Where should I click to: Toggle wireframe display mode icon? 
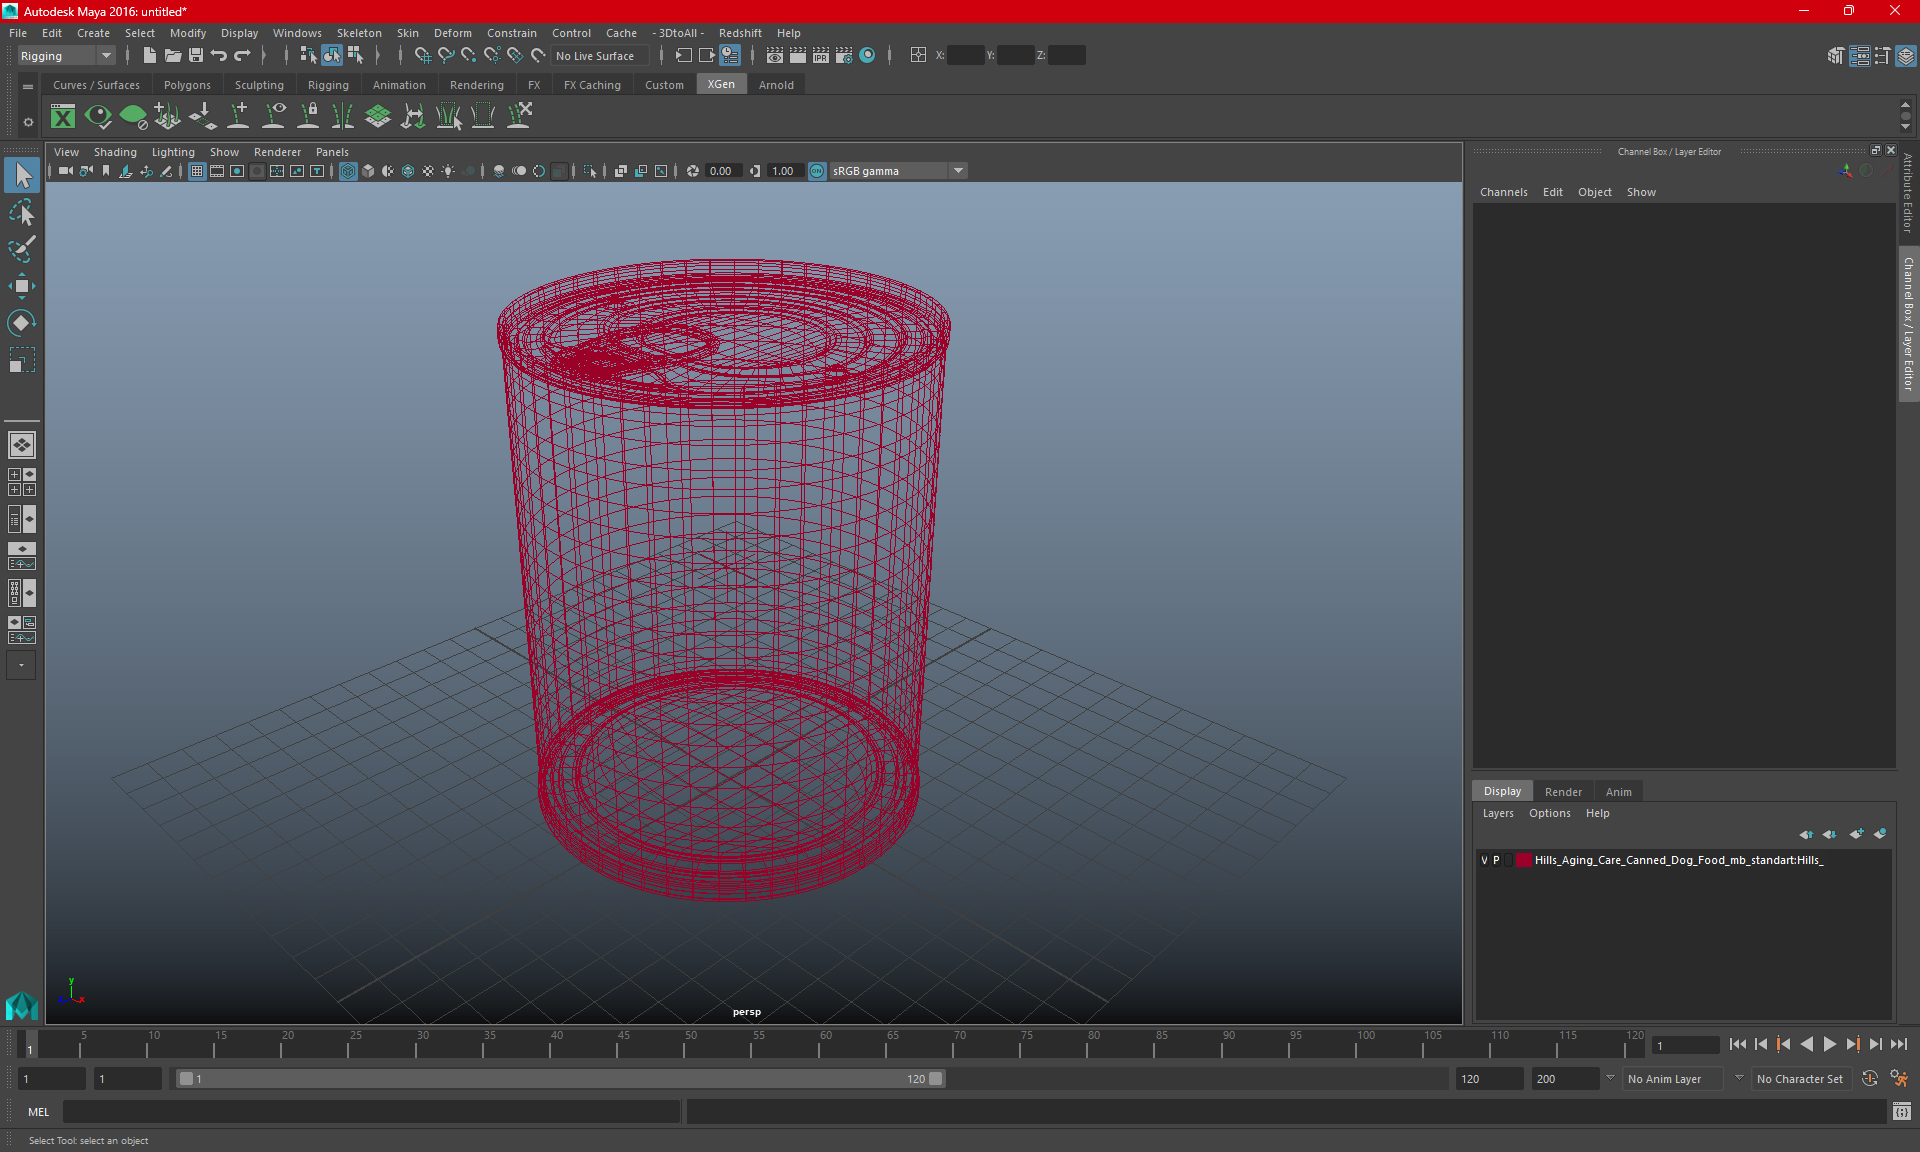point(347,170)
